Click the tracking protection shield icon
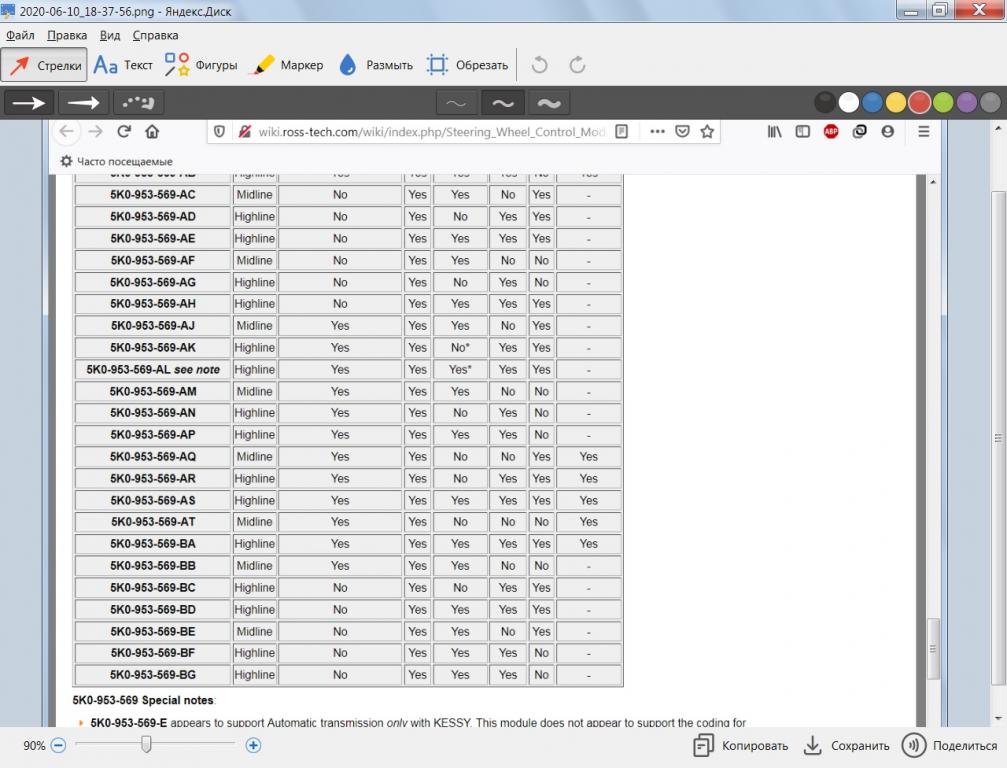The image size is (1007, 768). (x=220, y=132)
